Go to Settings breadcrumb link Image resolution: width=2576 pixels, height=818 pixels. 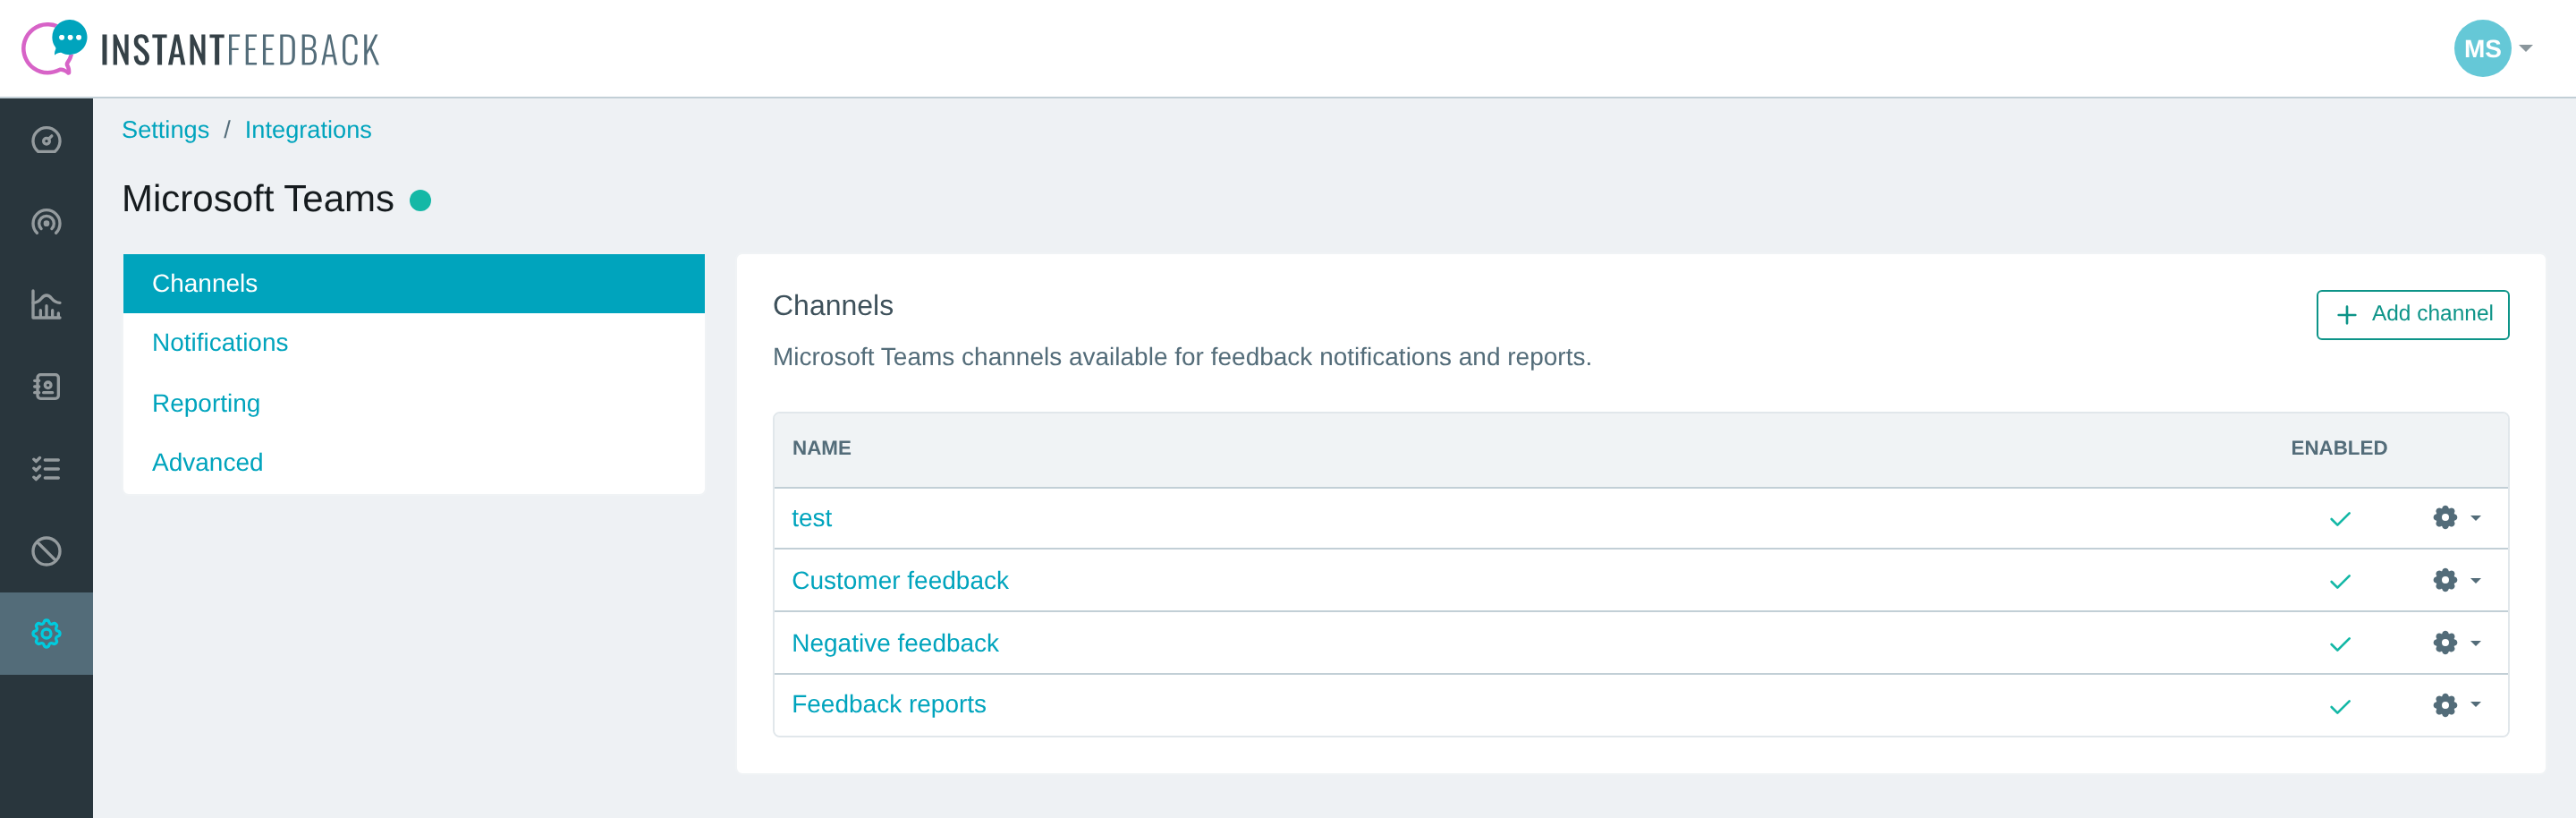click(165, 130)
